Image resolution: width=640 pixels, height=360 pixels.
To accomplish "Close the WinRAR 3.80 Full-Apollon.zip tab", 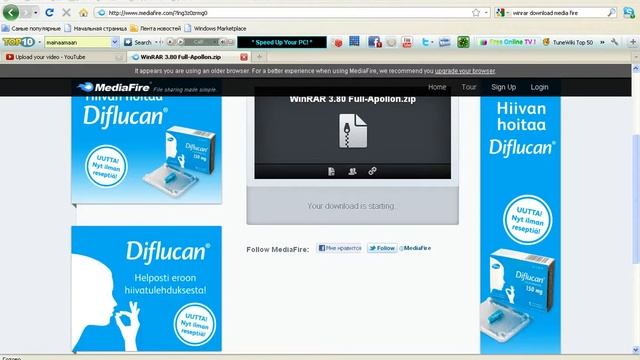I will tap(244, 57).
